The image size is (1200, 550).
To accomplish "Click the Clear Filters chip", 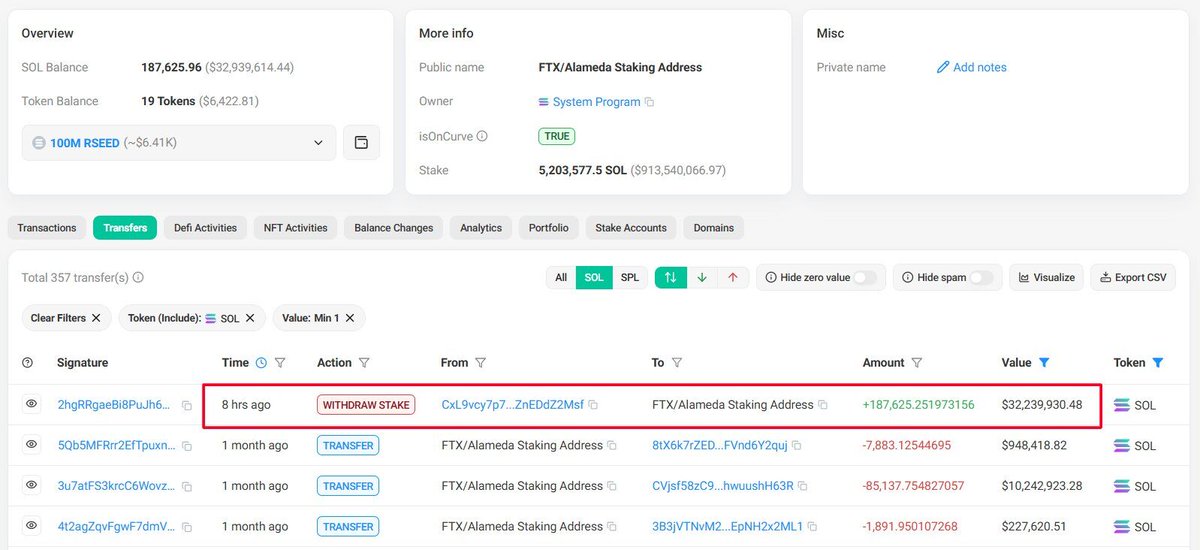I will point(65,318).
